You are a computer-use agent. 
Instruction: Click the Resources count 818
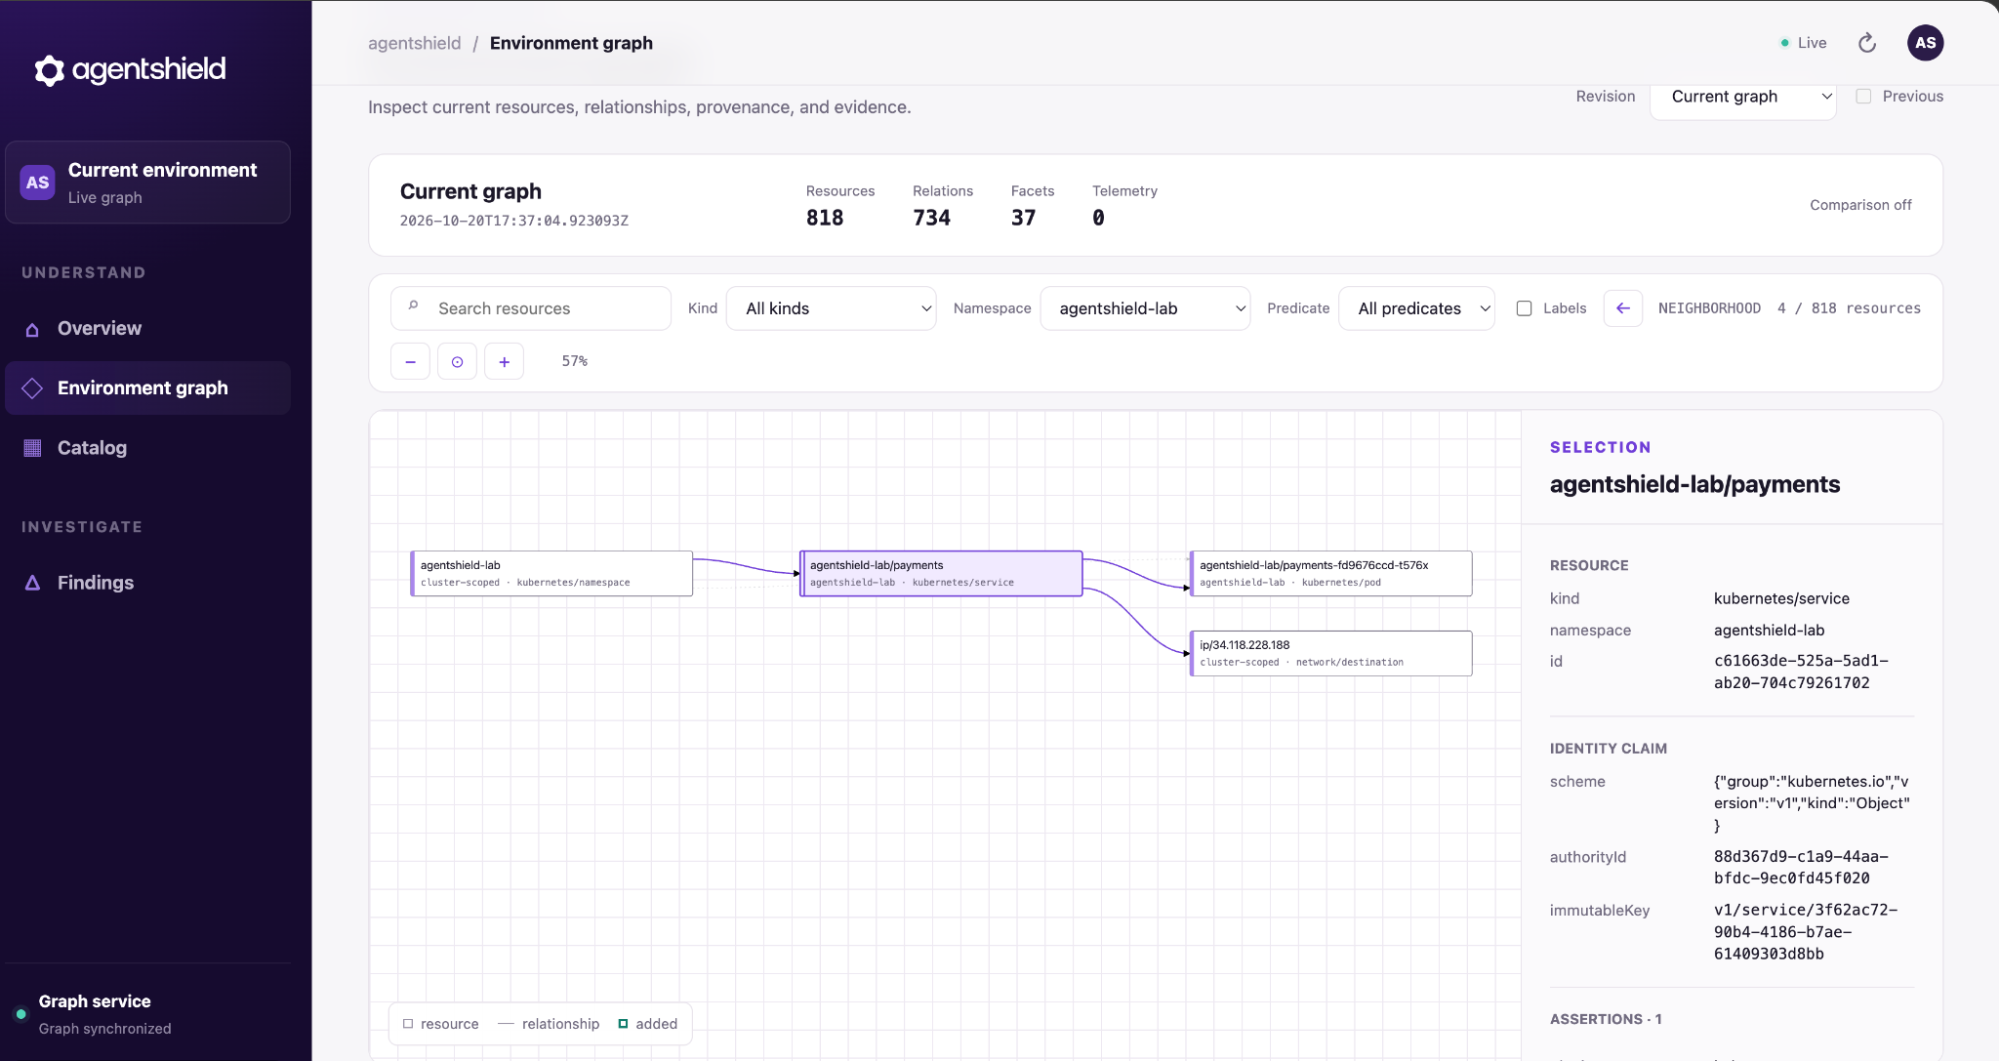click(x=825, y=218)
